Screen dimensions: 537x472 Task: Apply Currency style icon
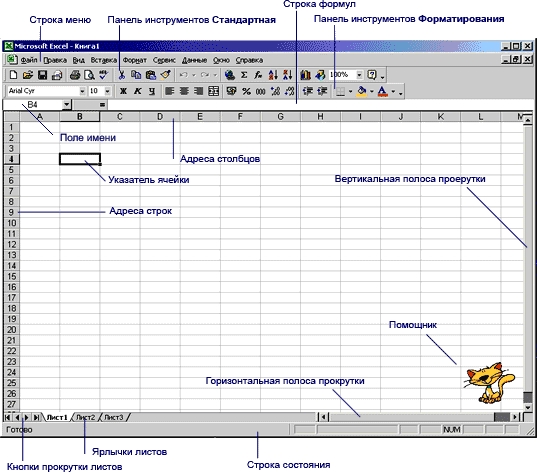point(232,91)
